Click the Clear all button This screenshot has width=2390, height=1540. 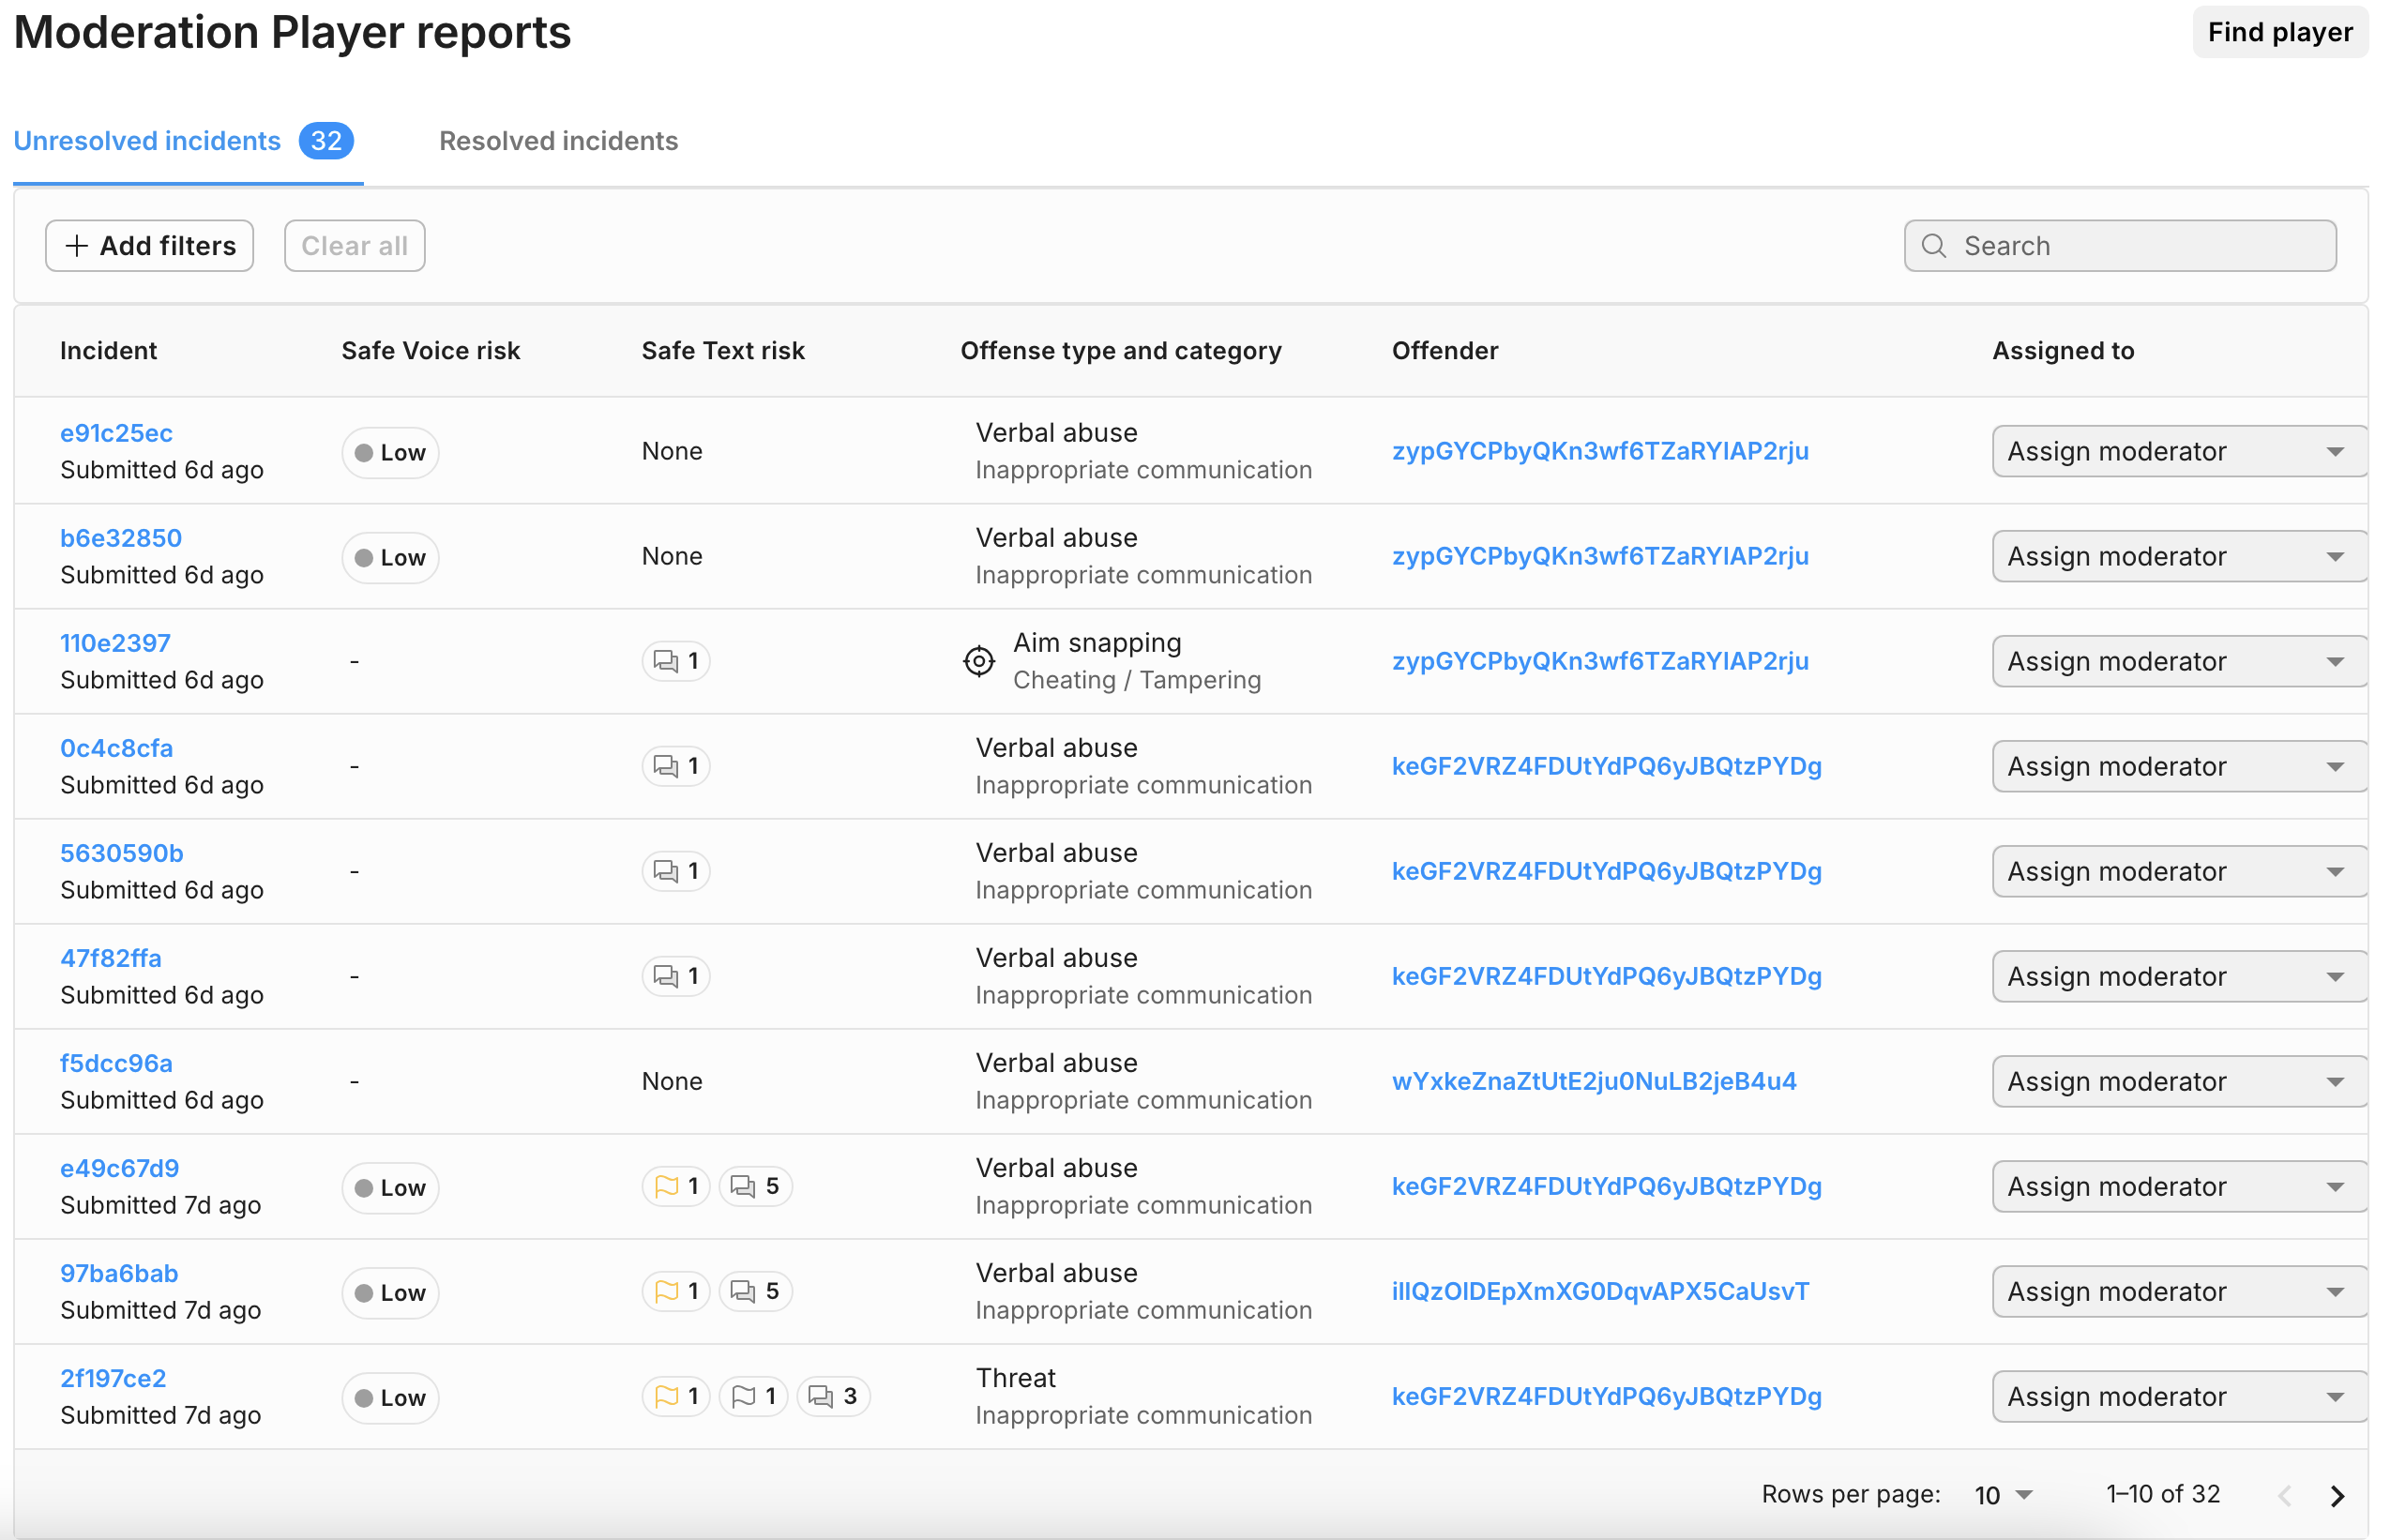point(355,245)
